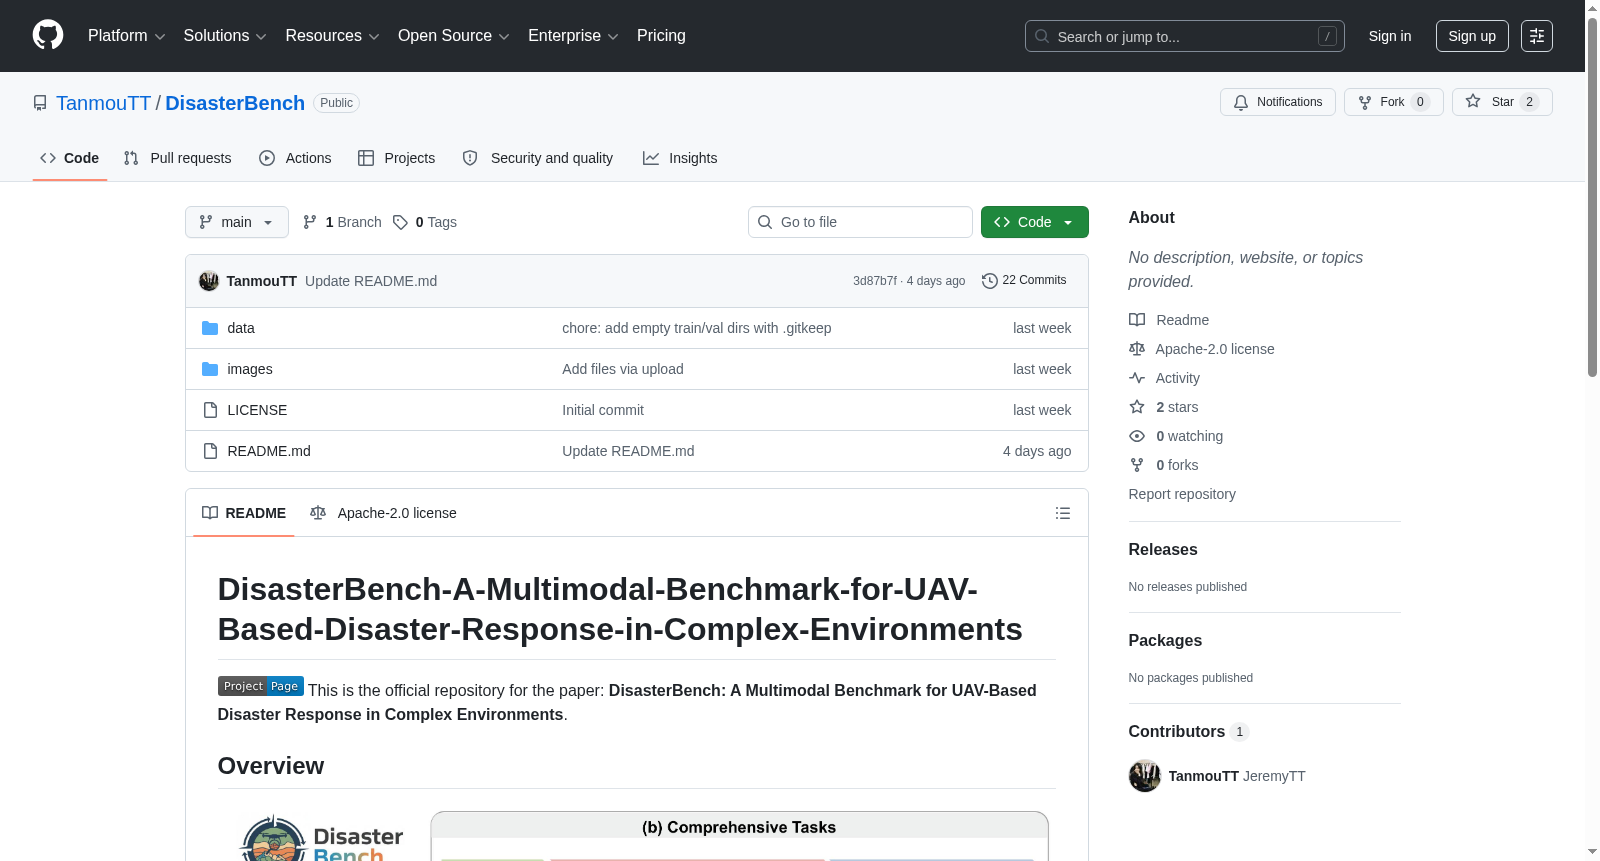Click the LICENSE file icon
Screen dimensions: 1600x861
tap(210, 410)
